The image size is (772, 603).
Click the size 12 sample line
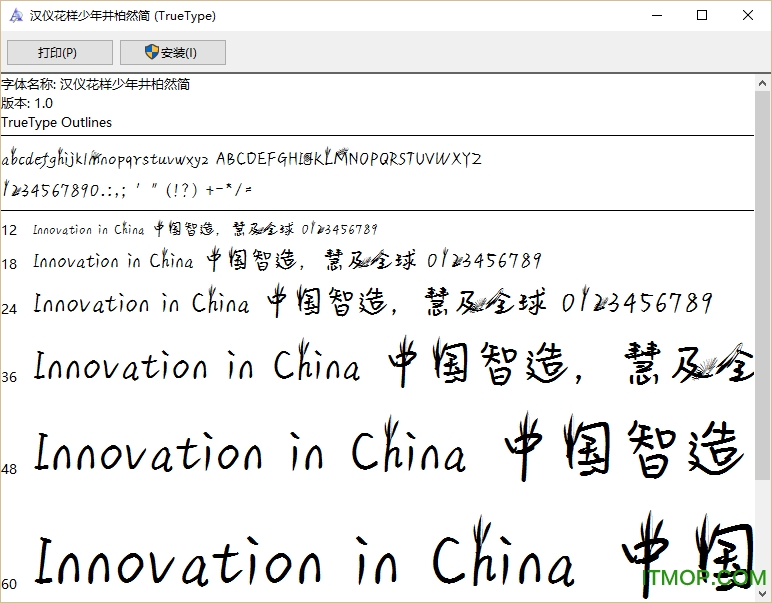tap(205, 229)
